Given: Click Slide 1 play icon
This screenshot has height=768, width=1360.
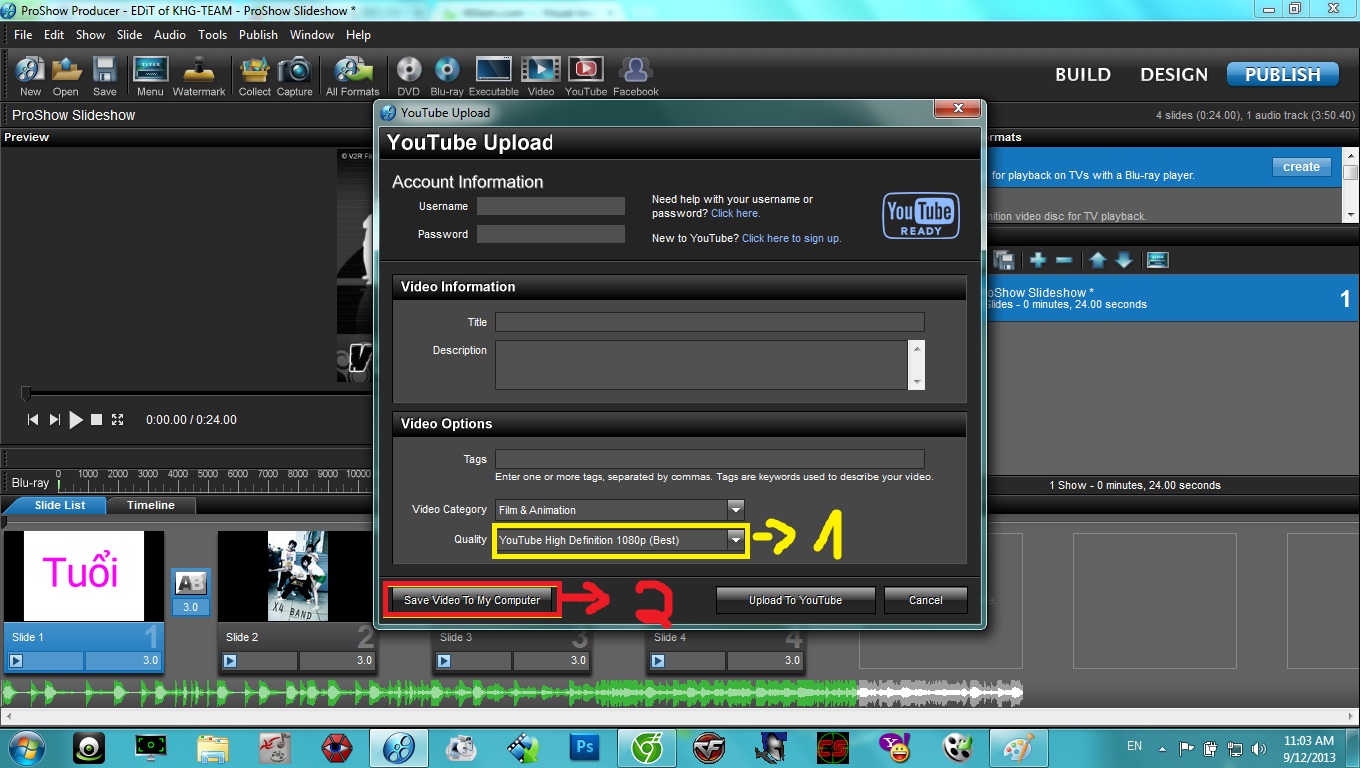Looking at the screenshot, I should (x=16, y=660).
